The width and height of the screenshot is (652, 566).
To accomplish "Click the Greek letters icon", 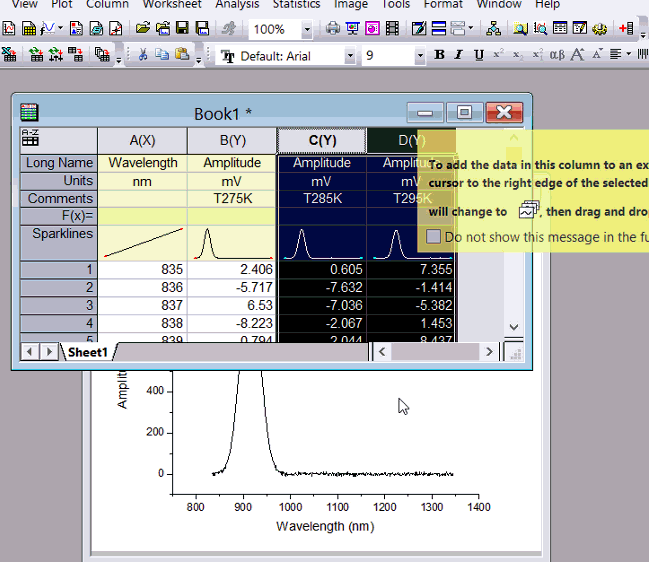I will 557,54.
